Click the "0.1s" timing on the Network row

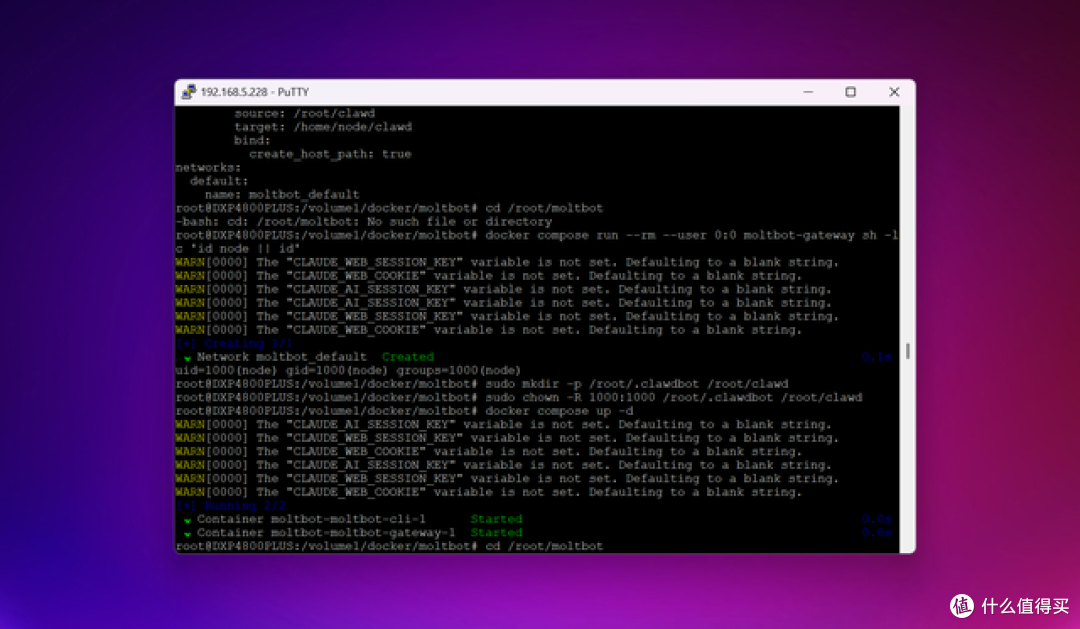(x=877, y=357)
